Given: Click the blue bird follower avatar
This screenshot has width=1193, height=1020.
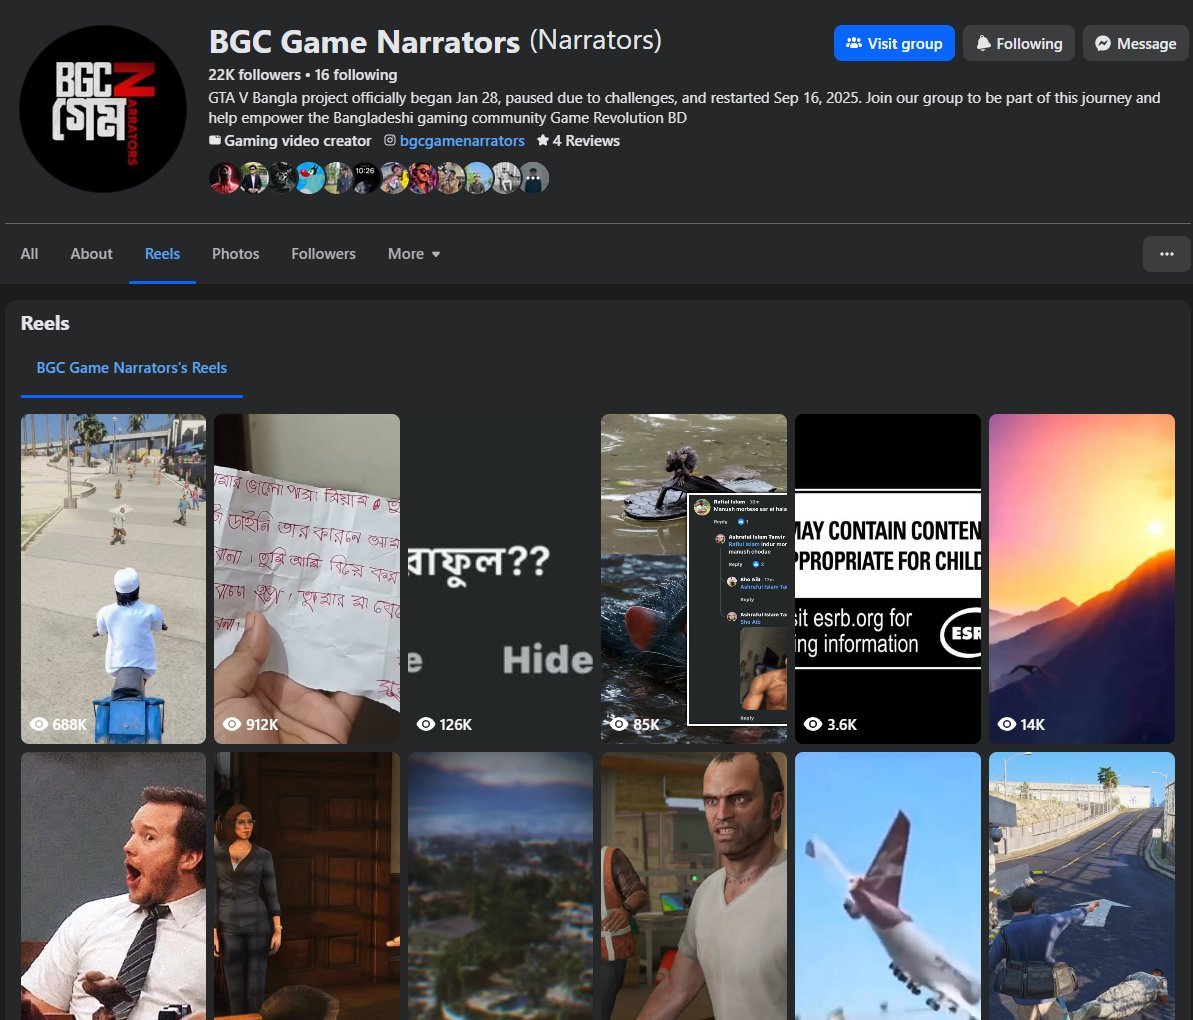Looking at the screenshot, I should [x=310, y=178].
